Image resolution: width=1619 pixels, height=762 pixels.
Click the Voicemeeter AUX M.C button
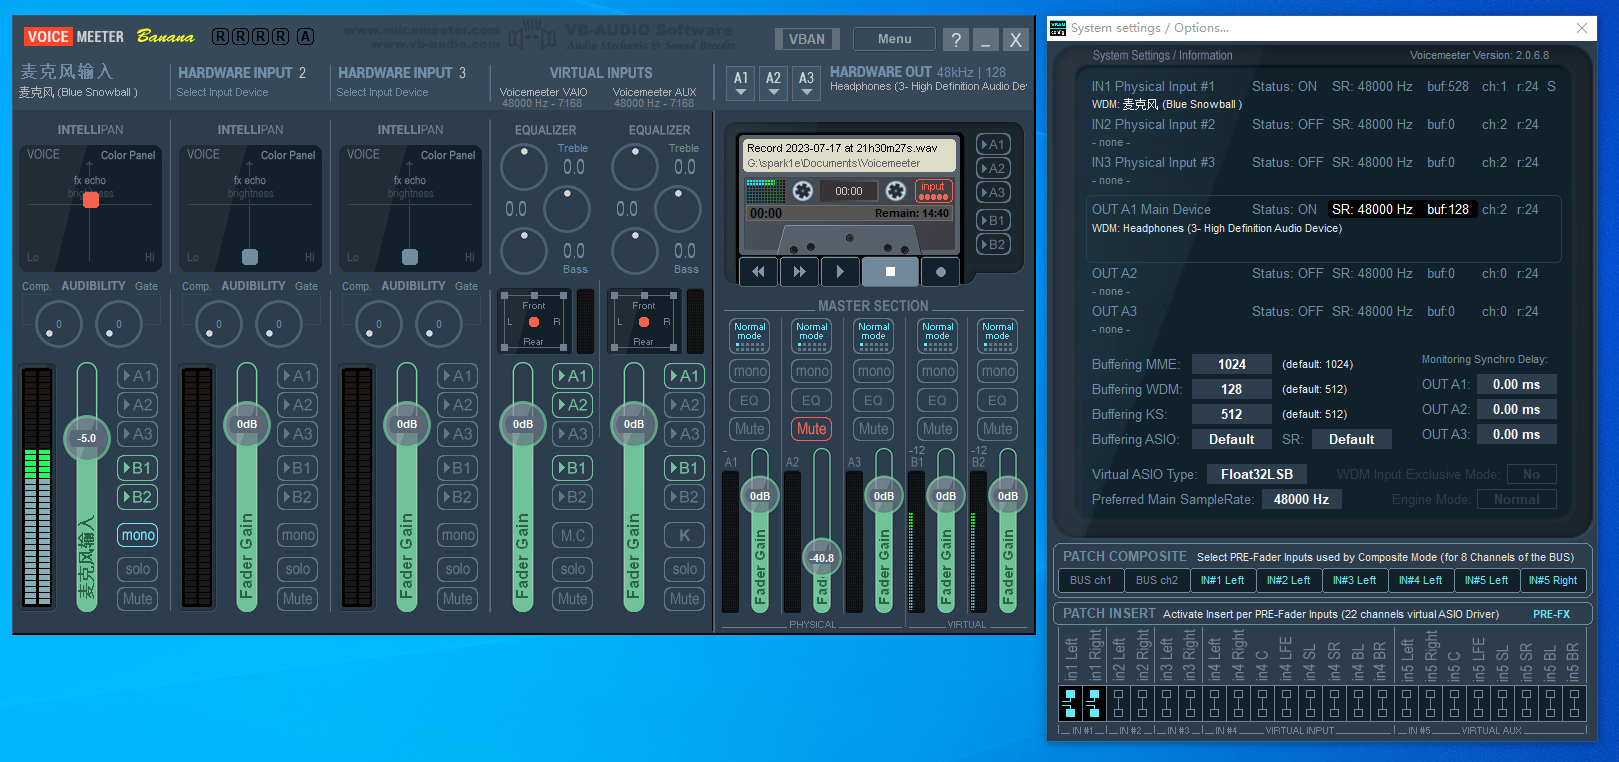[573, 535]
